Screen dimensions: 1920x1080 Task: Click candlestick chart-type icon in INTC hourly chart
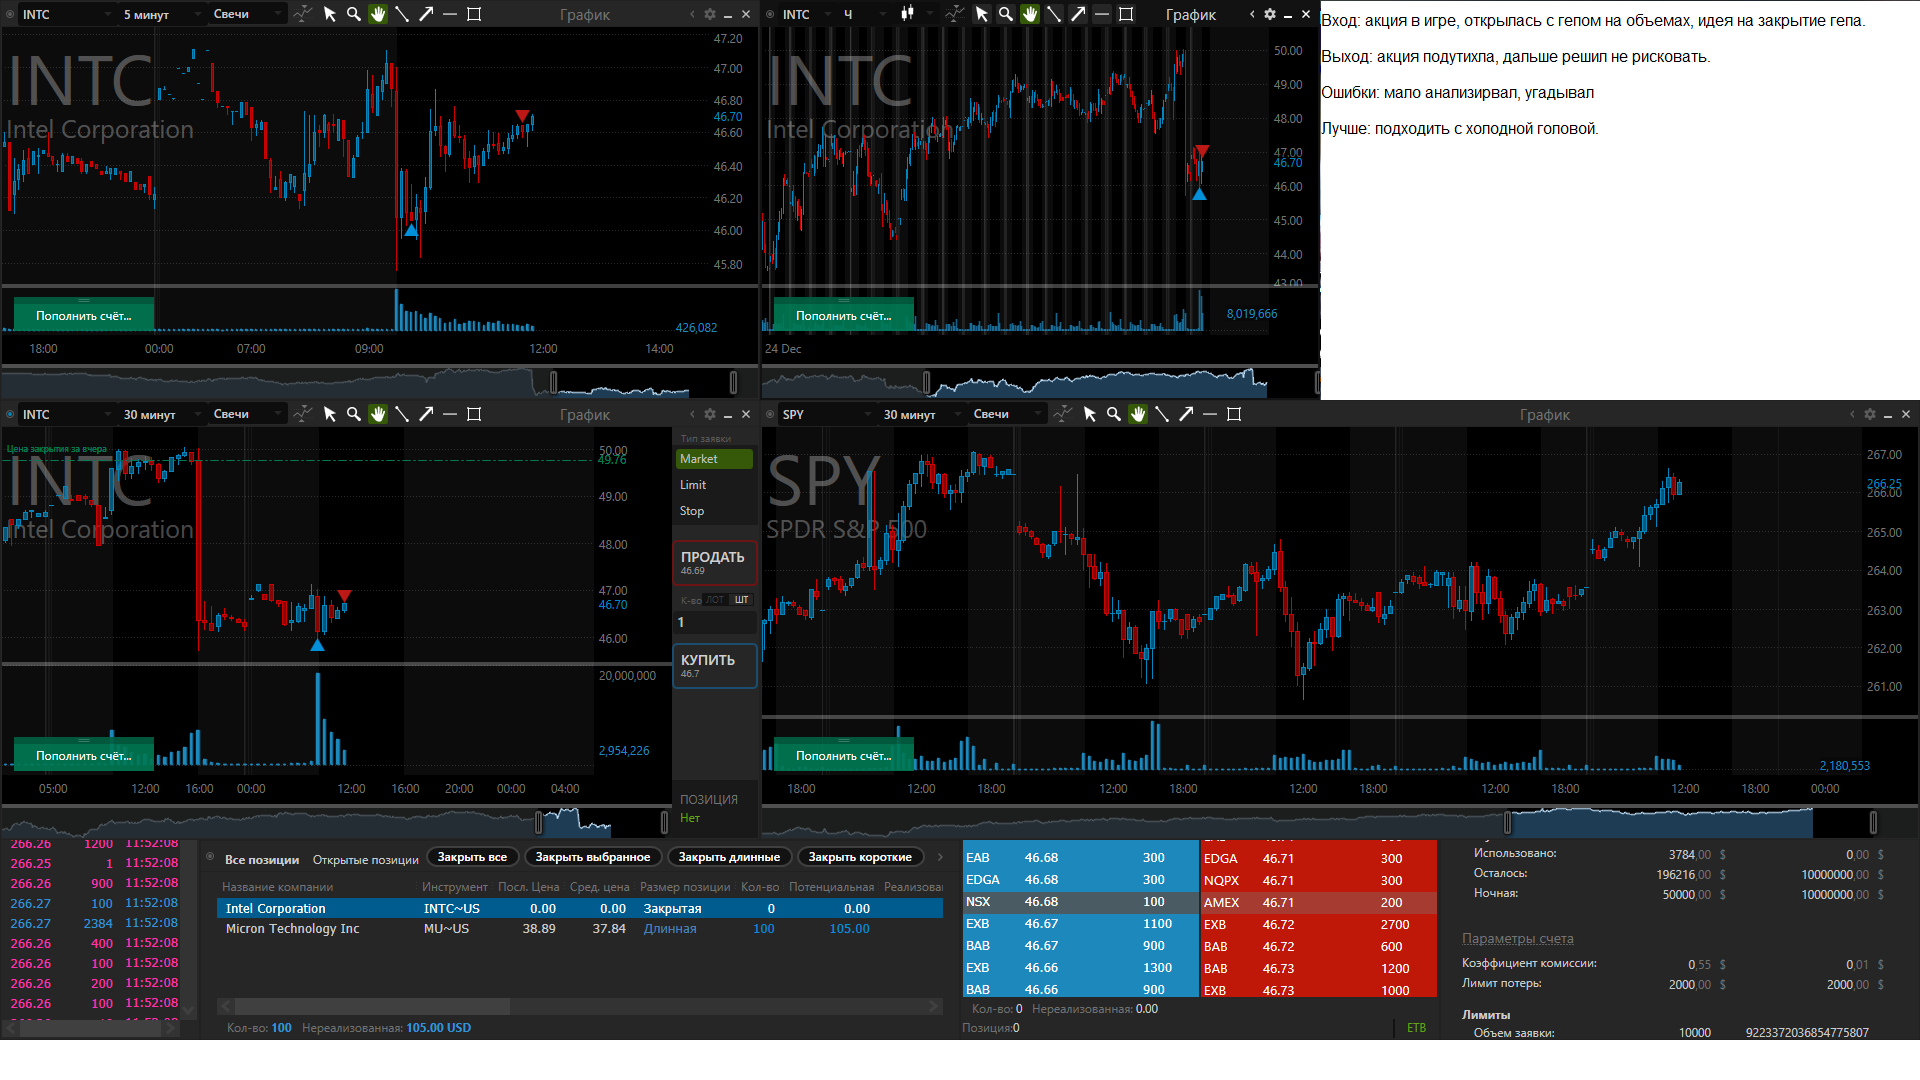pyautogui.click(x=907, y=14)
